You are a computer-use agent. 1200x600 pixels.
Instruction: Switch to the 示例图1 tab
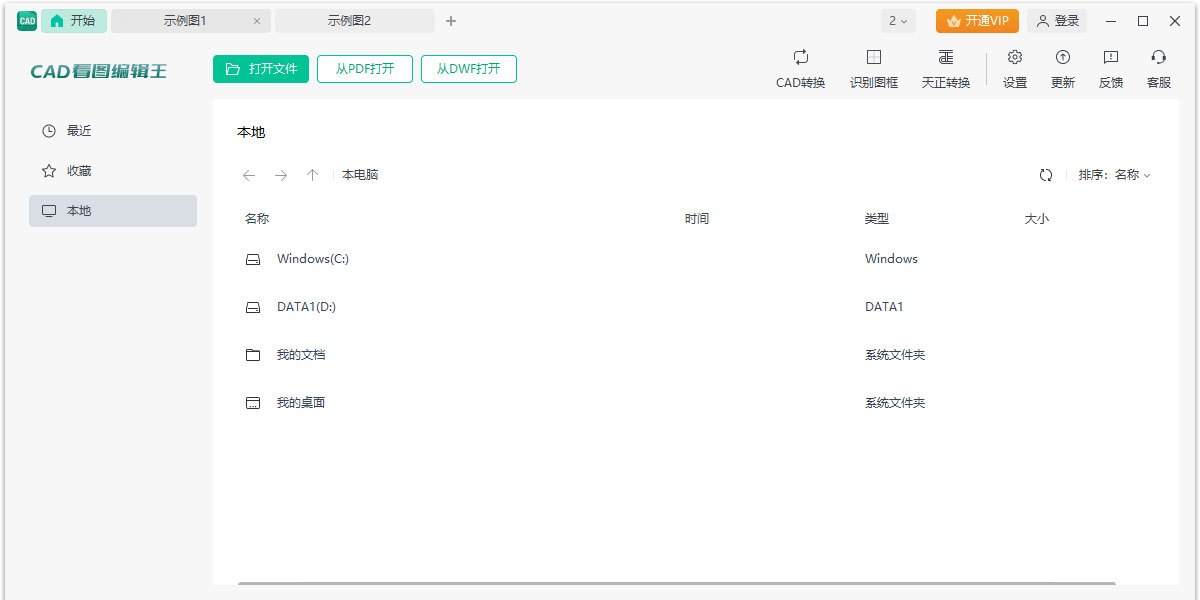click(x=184, y=21)
